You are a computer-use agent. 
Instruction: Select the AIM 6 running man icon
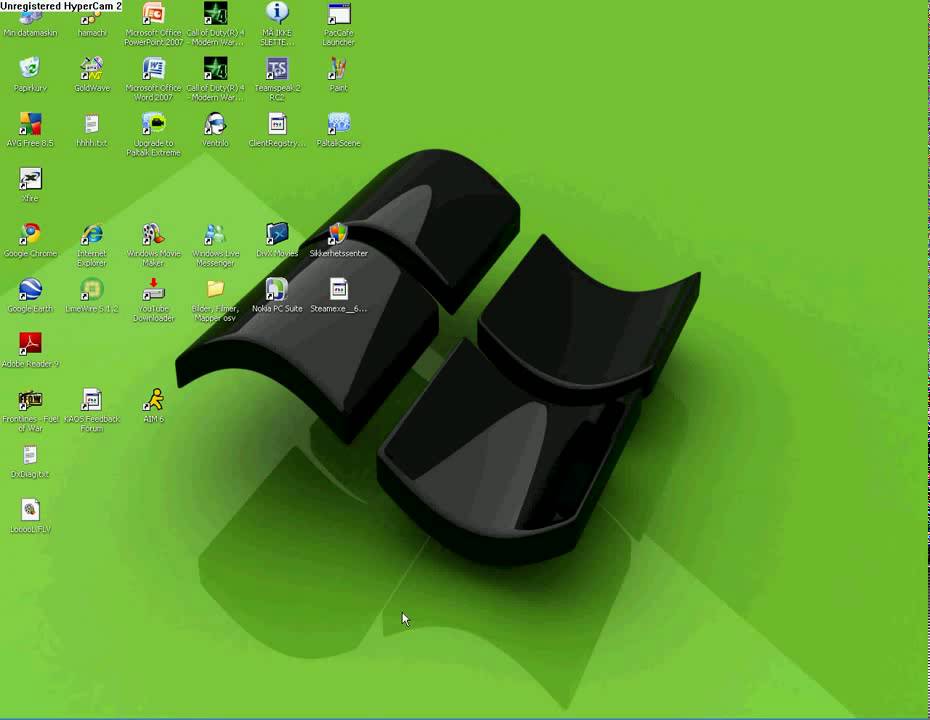(153, 401)
